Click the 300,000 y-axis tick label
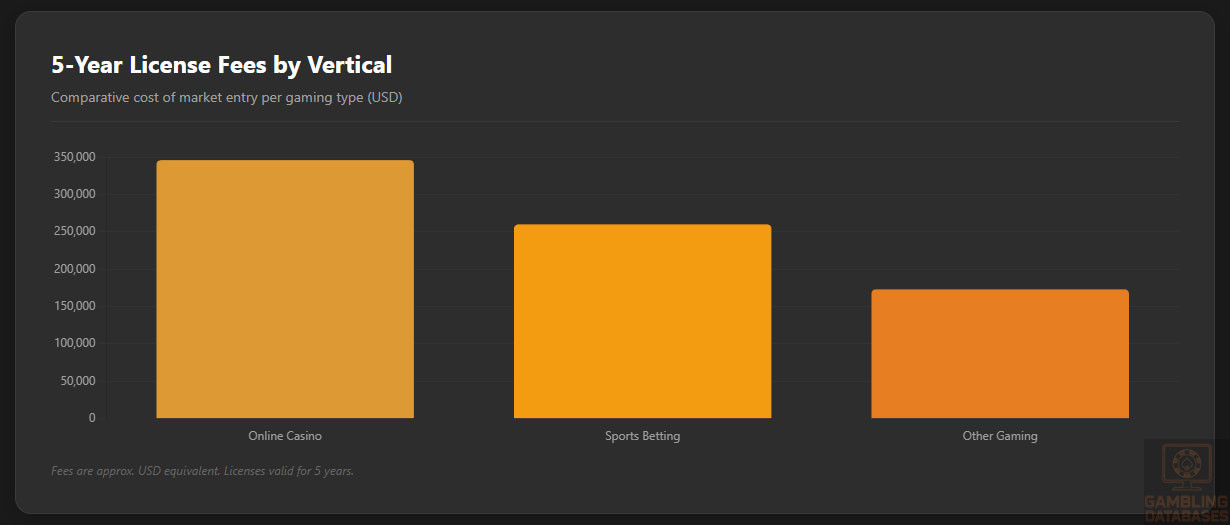Viewport: 1230px width, 525px height. [73, 194]
